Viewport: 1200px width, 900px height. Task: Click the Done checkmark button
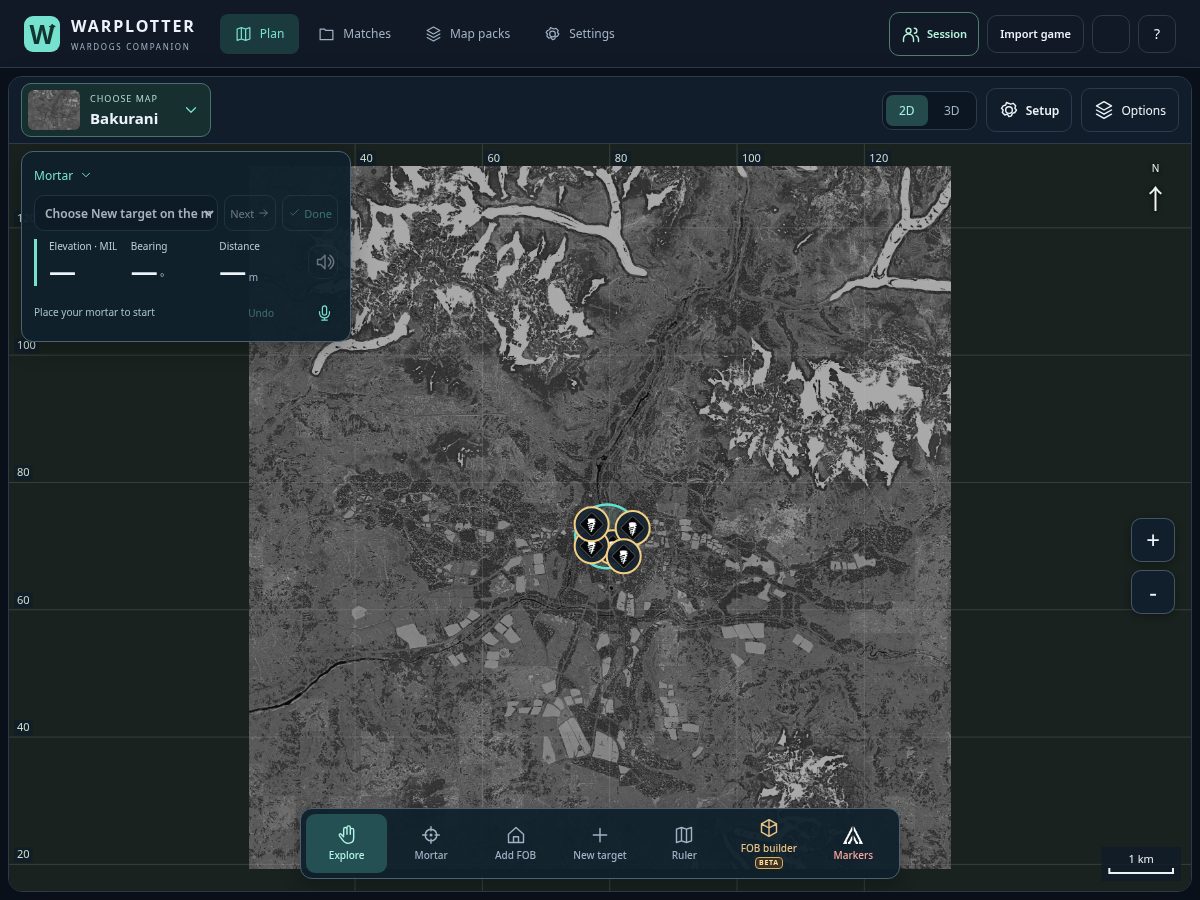310,213
